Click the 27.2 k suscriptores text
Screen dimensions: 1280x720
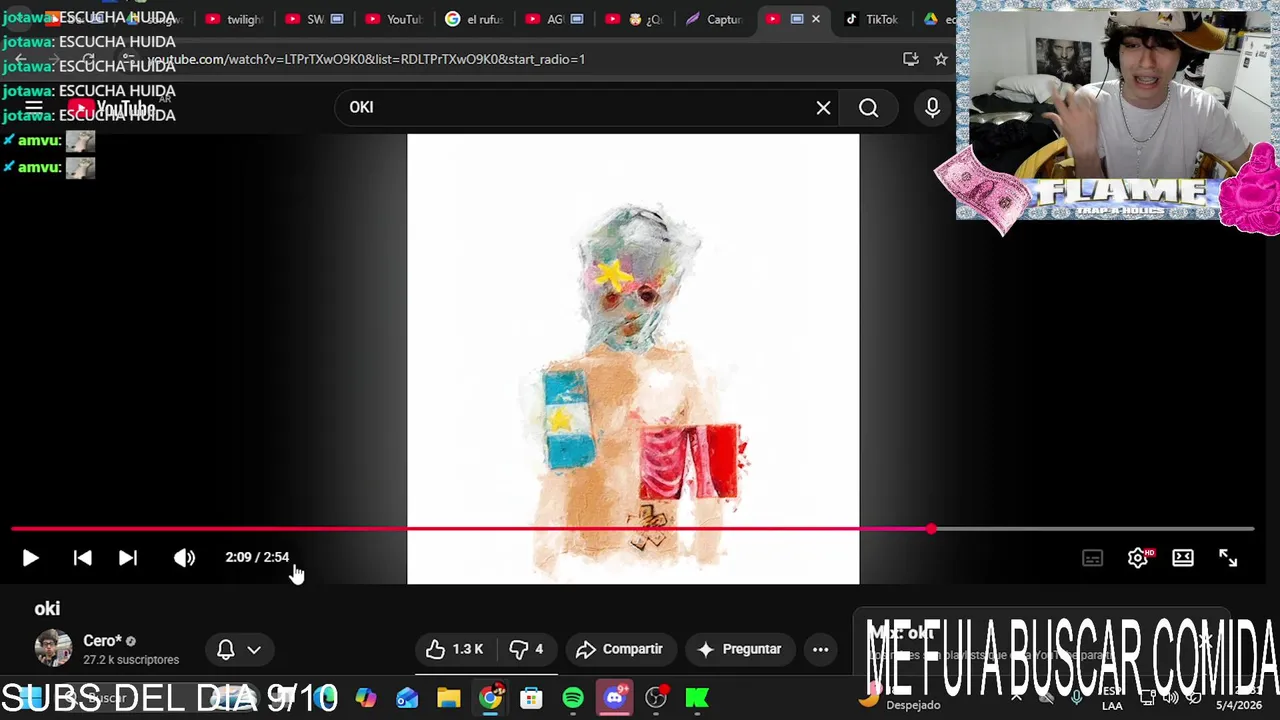click(131, 660)
